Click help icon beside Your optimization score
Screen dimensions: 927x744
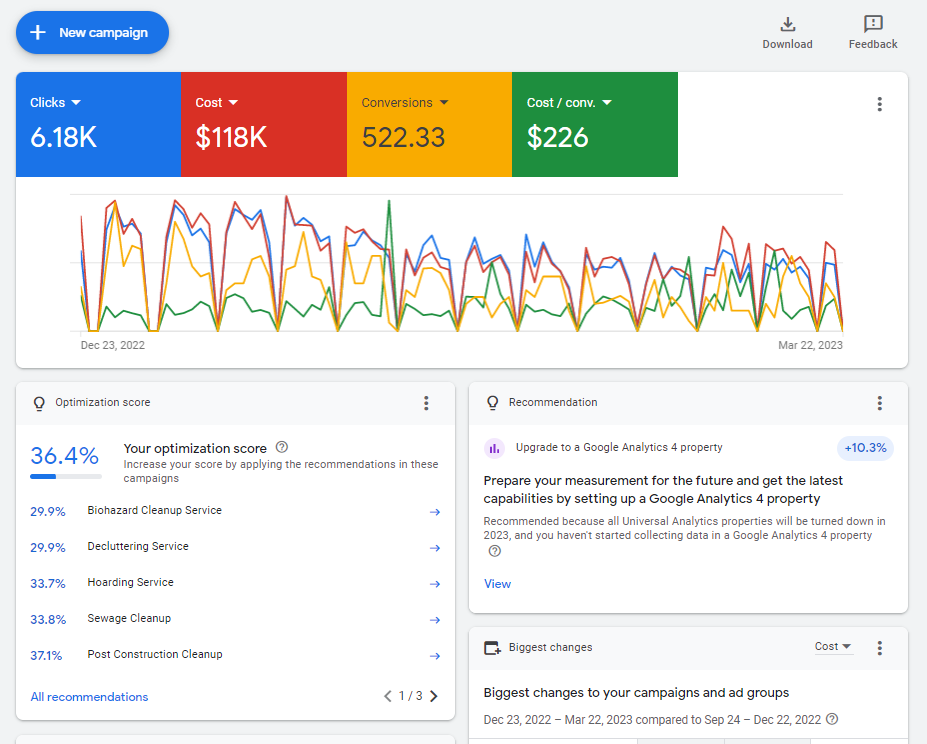coord(282,447)
